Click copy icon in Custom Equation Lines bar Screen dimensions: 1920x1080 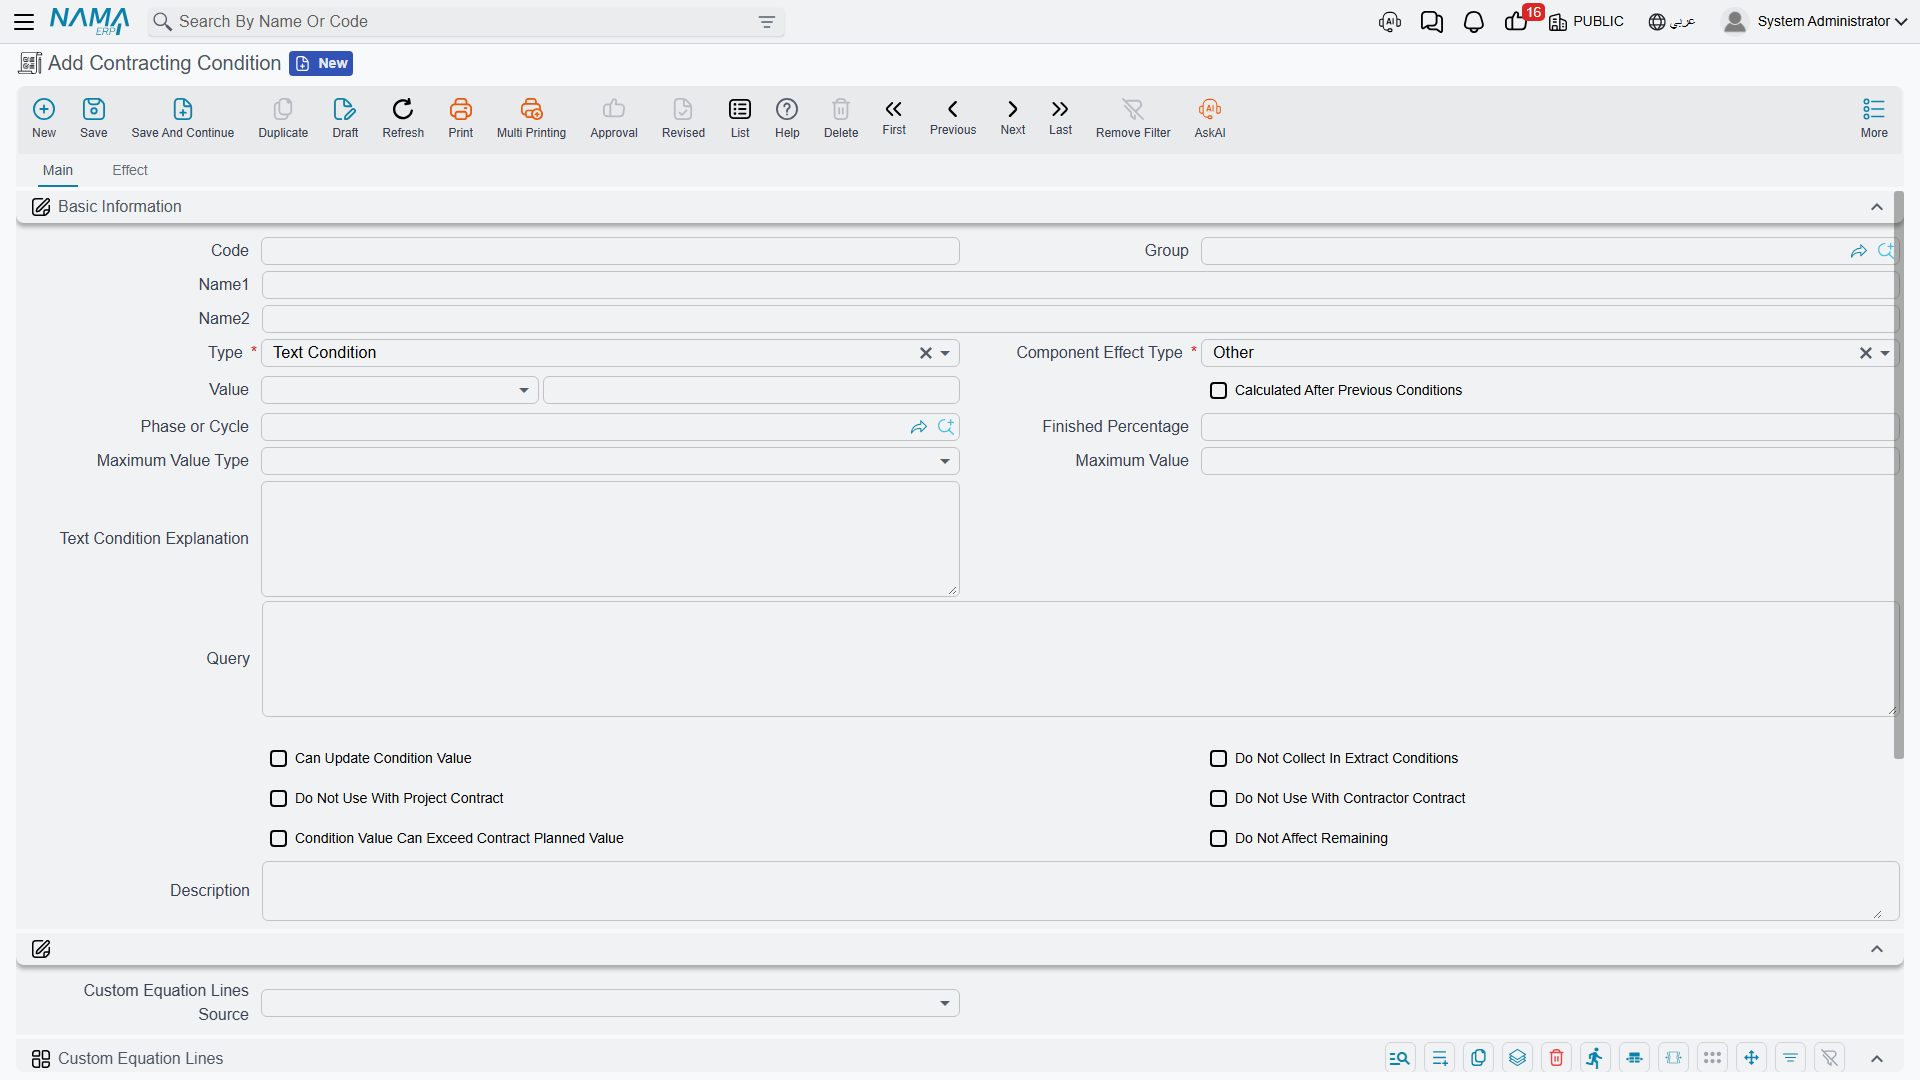(x=1478, y=1058)
